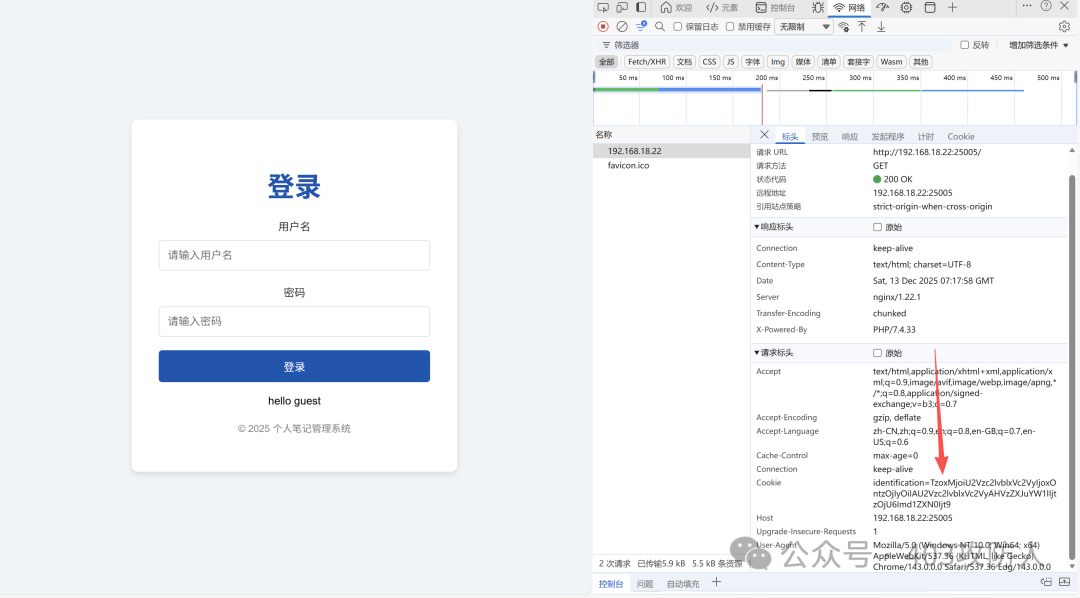The width and height of the screenshot is (1080, 598).
Task: Click export HAR down-arrow icon
Action: 881,27
